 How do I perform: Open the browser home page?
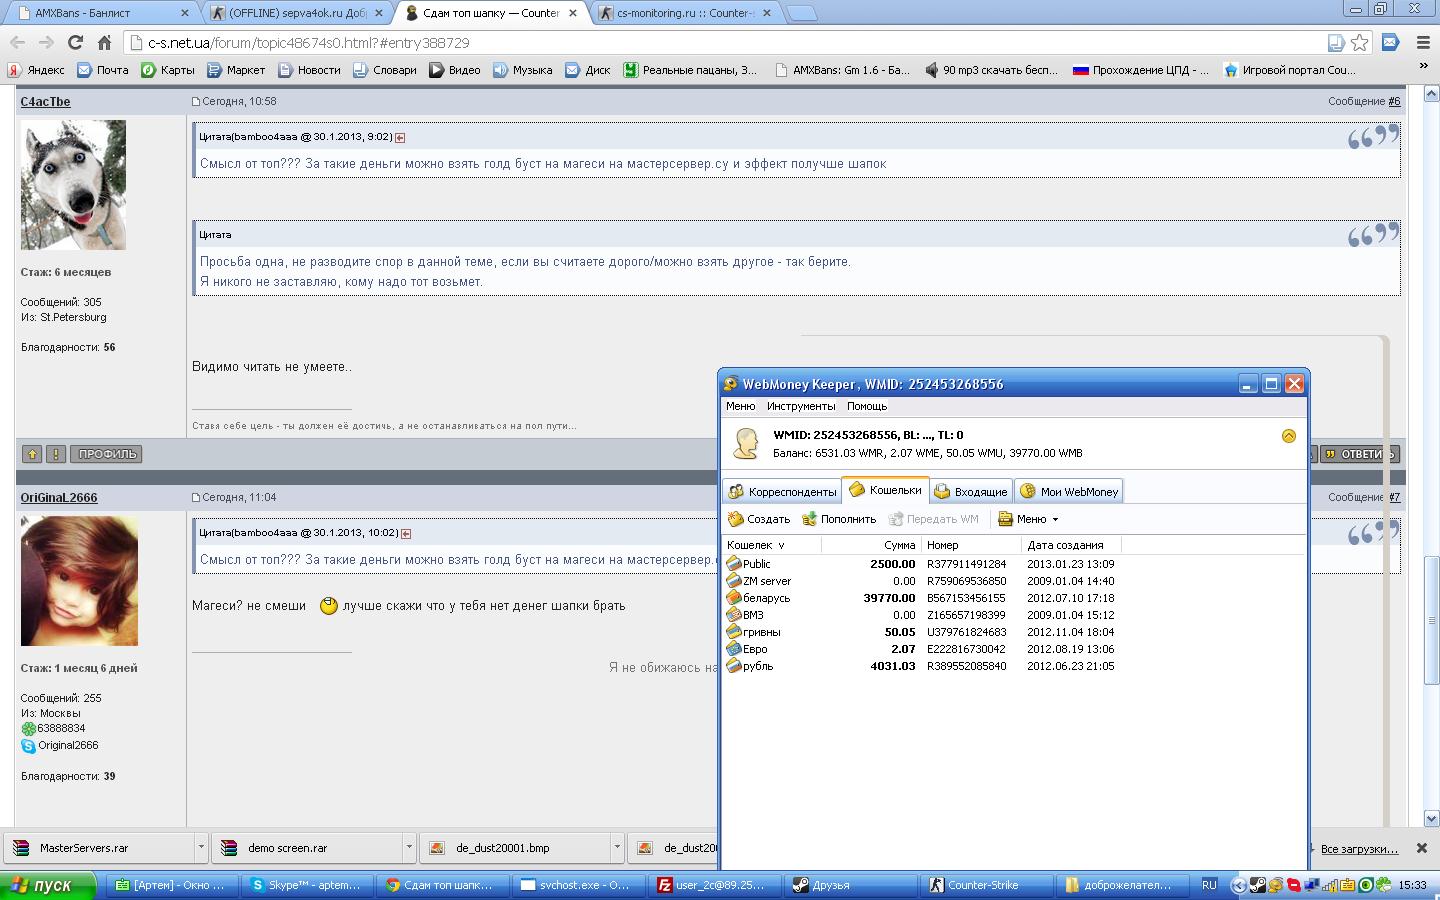104,43
